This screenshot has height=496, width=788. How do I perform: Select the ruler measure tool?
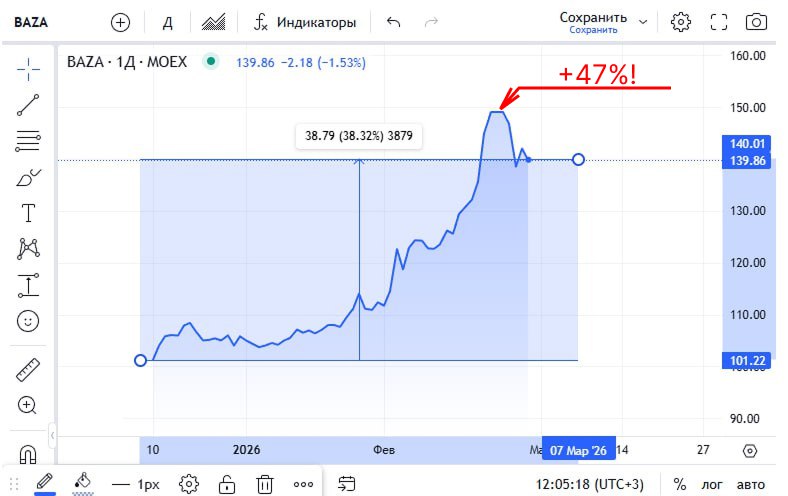click(28, 370)
